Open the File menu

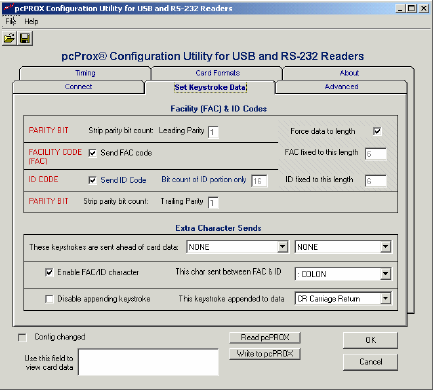point(10,21)
